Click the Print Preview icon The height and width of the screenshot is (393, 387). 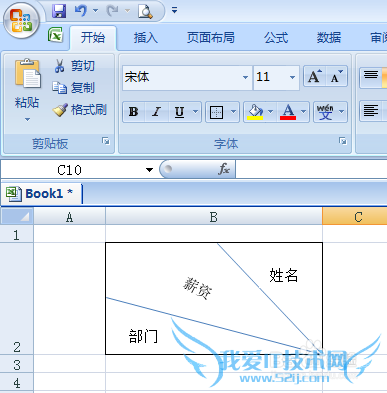click(x=145, y=11)
